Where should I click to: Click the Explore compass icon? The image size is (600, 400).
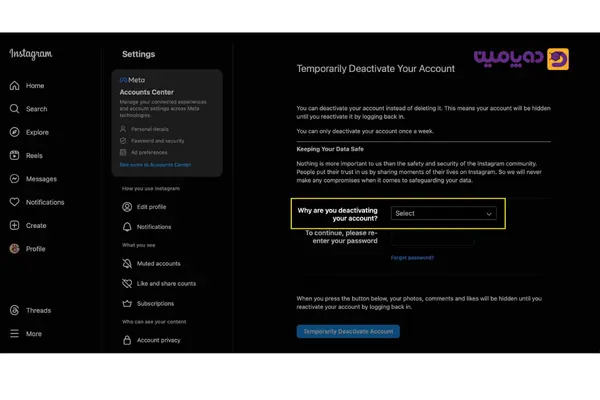(15, 132)
